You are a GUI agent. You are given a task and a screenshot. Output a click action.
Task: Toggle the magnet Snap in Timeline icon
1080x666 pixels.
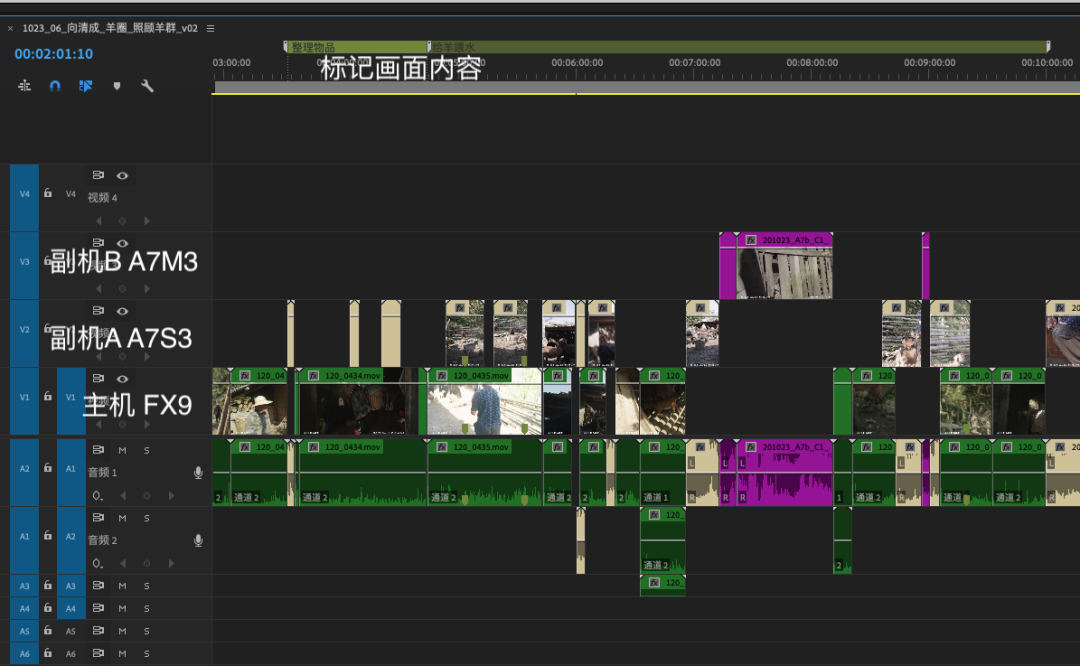[55, 86]
